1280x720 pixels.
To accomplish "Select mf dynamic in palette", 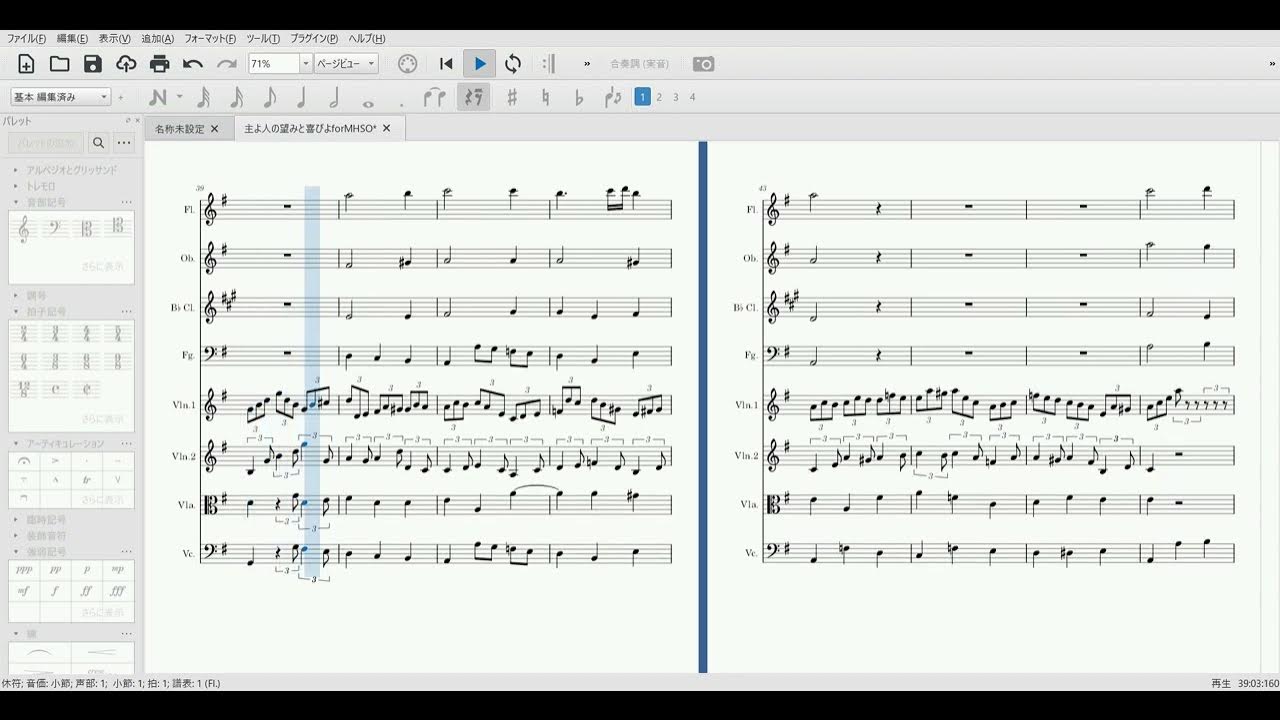I will tap(25, 590).
